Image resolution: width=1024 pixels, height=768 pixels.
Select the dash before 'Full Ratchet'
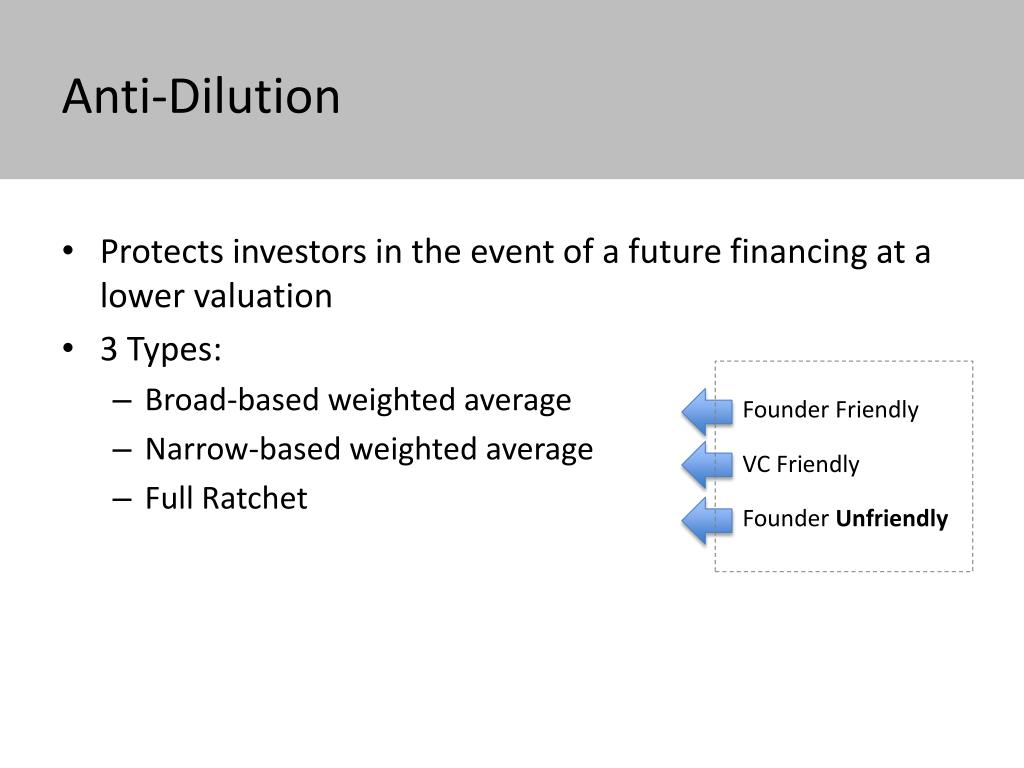(x=122, y=500)
